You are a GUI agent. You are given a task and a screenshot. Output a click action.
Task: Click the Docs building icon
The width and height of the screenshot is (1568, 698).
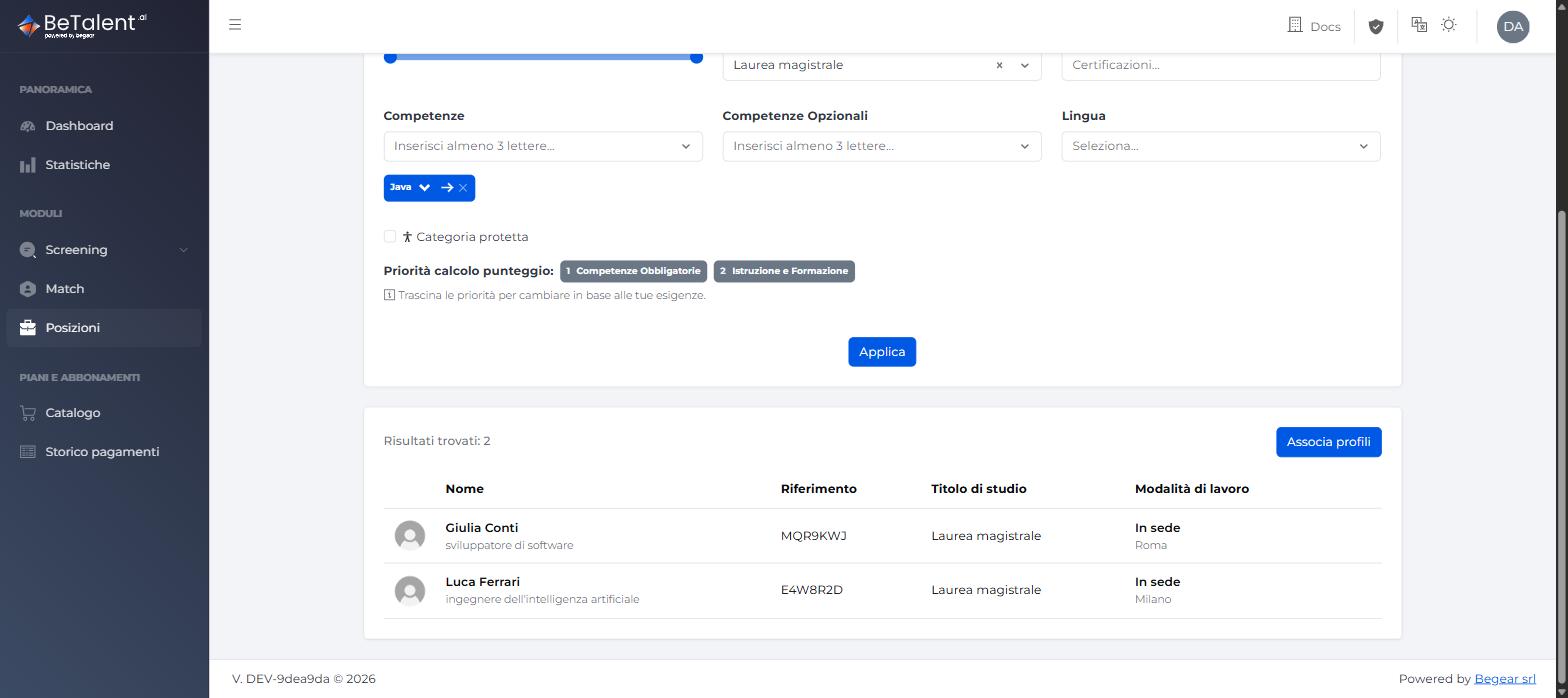[1295, 25]
